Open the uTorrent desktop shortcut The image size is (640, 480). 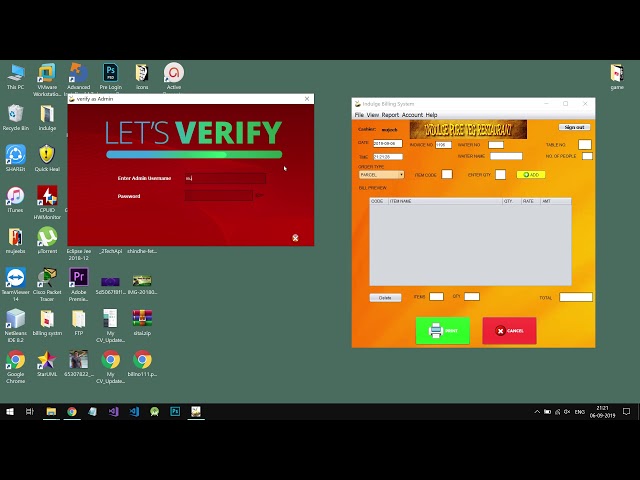click(47, 241)
